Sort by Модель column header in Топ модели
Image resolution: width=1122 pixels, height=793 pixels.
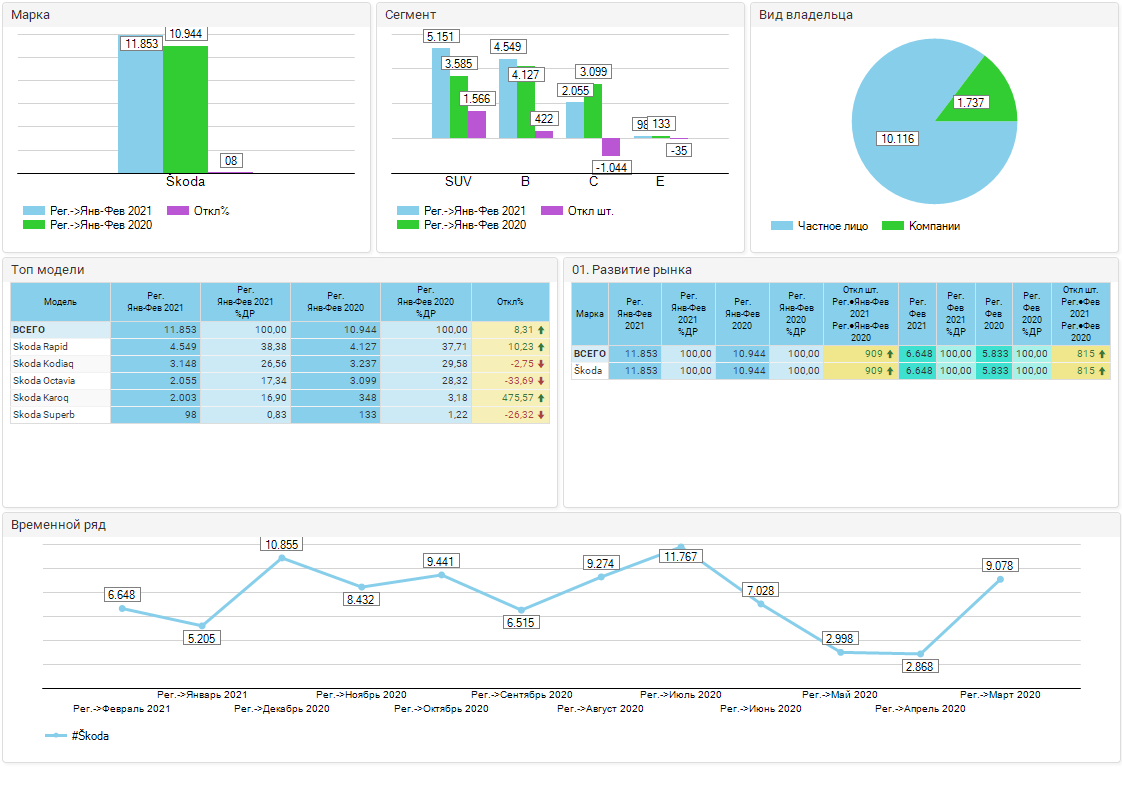click(x=60, y=301)
